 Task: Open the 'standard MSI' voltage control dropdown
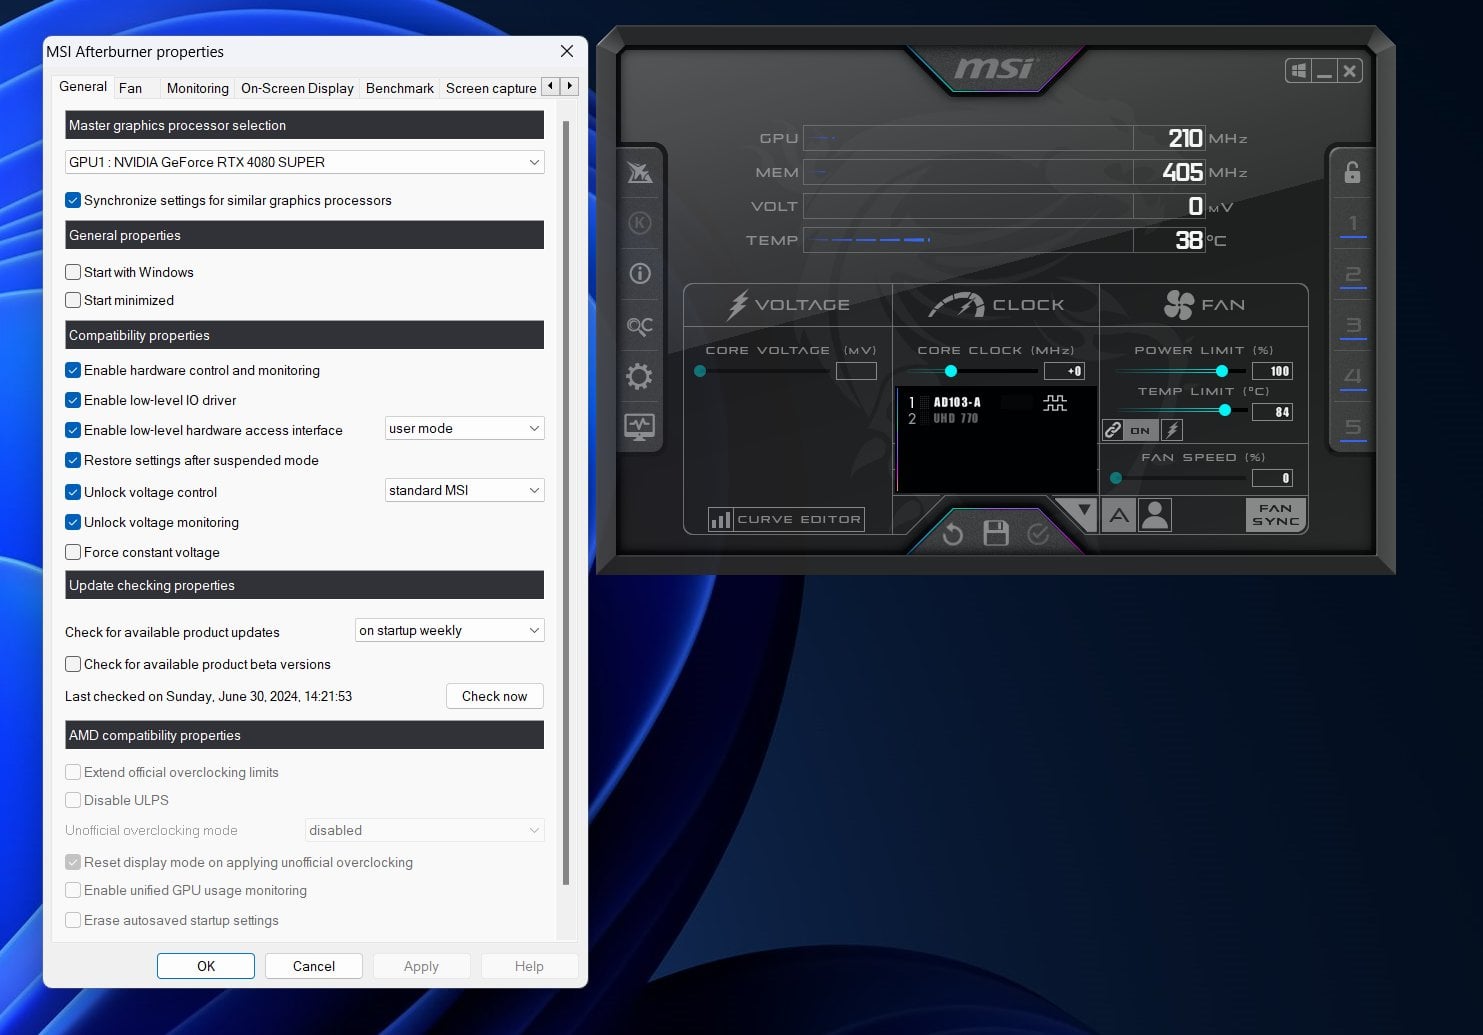point(465,490)
